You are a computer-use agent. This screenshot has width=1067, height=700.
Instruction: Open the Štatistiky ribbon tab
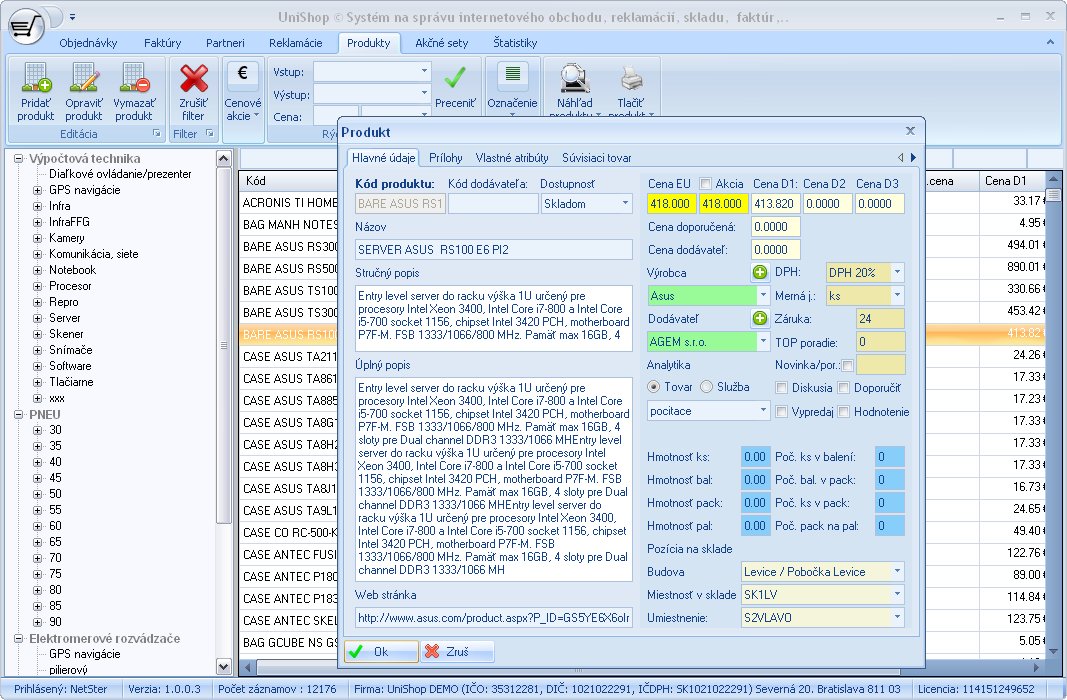click(515, 43)
